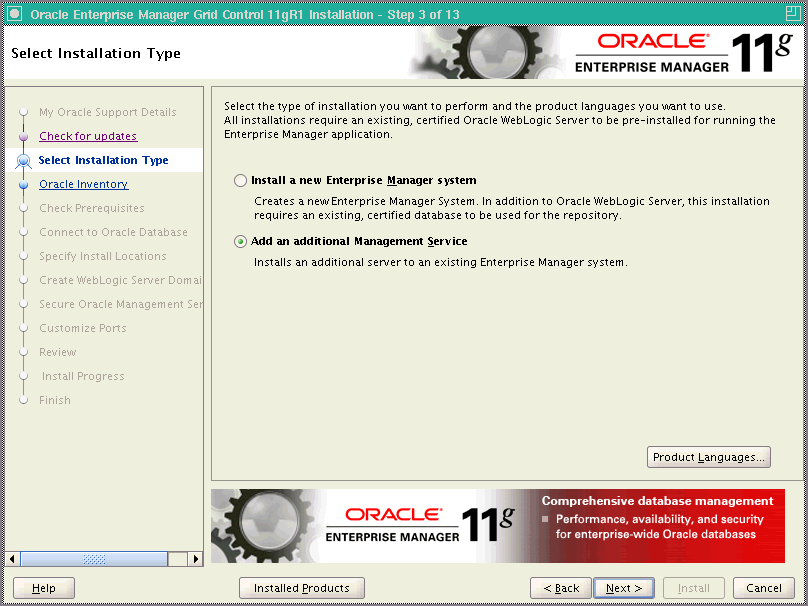Open the Product Languages dialog
The width and height of the screenshot is (808, 606).
[x=709, y=457]
